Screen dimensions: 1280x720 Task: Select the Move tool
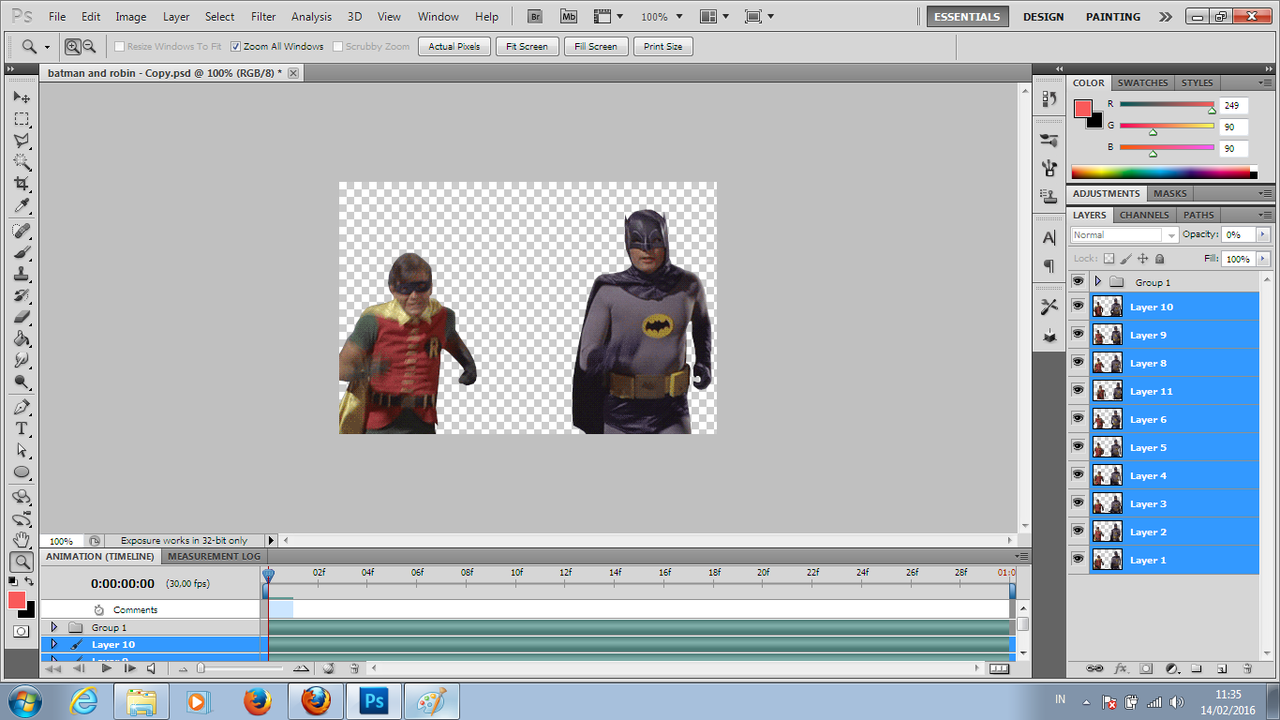pos(21,97)
